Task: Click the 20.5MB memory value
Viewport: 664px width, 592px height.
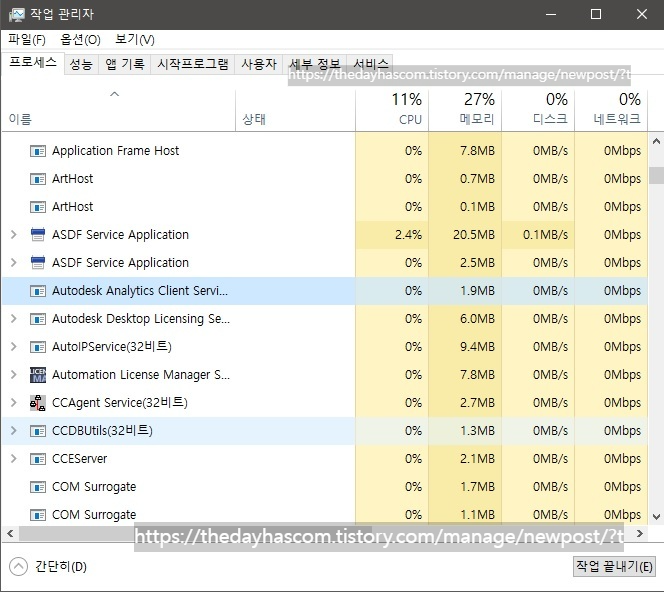Action: click(473, 235)
